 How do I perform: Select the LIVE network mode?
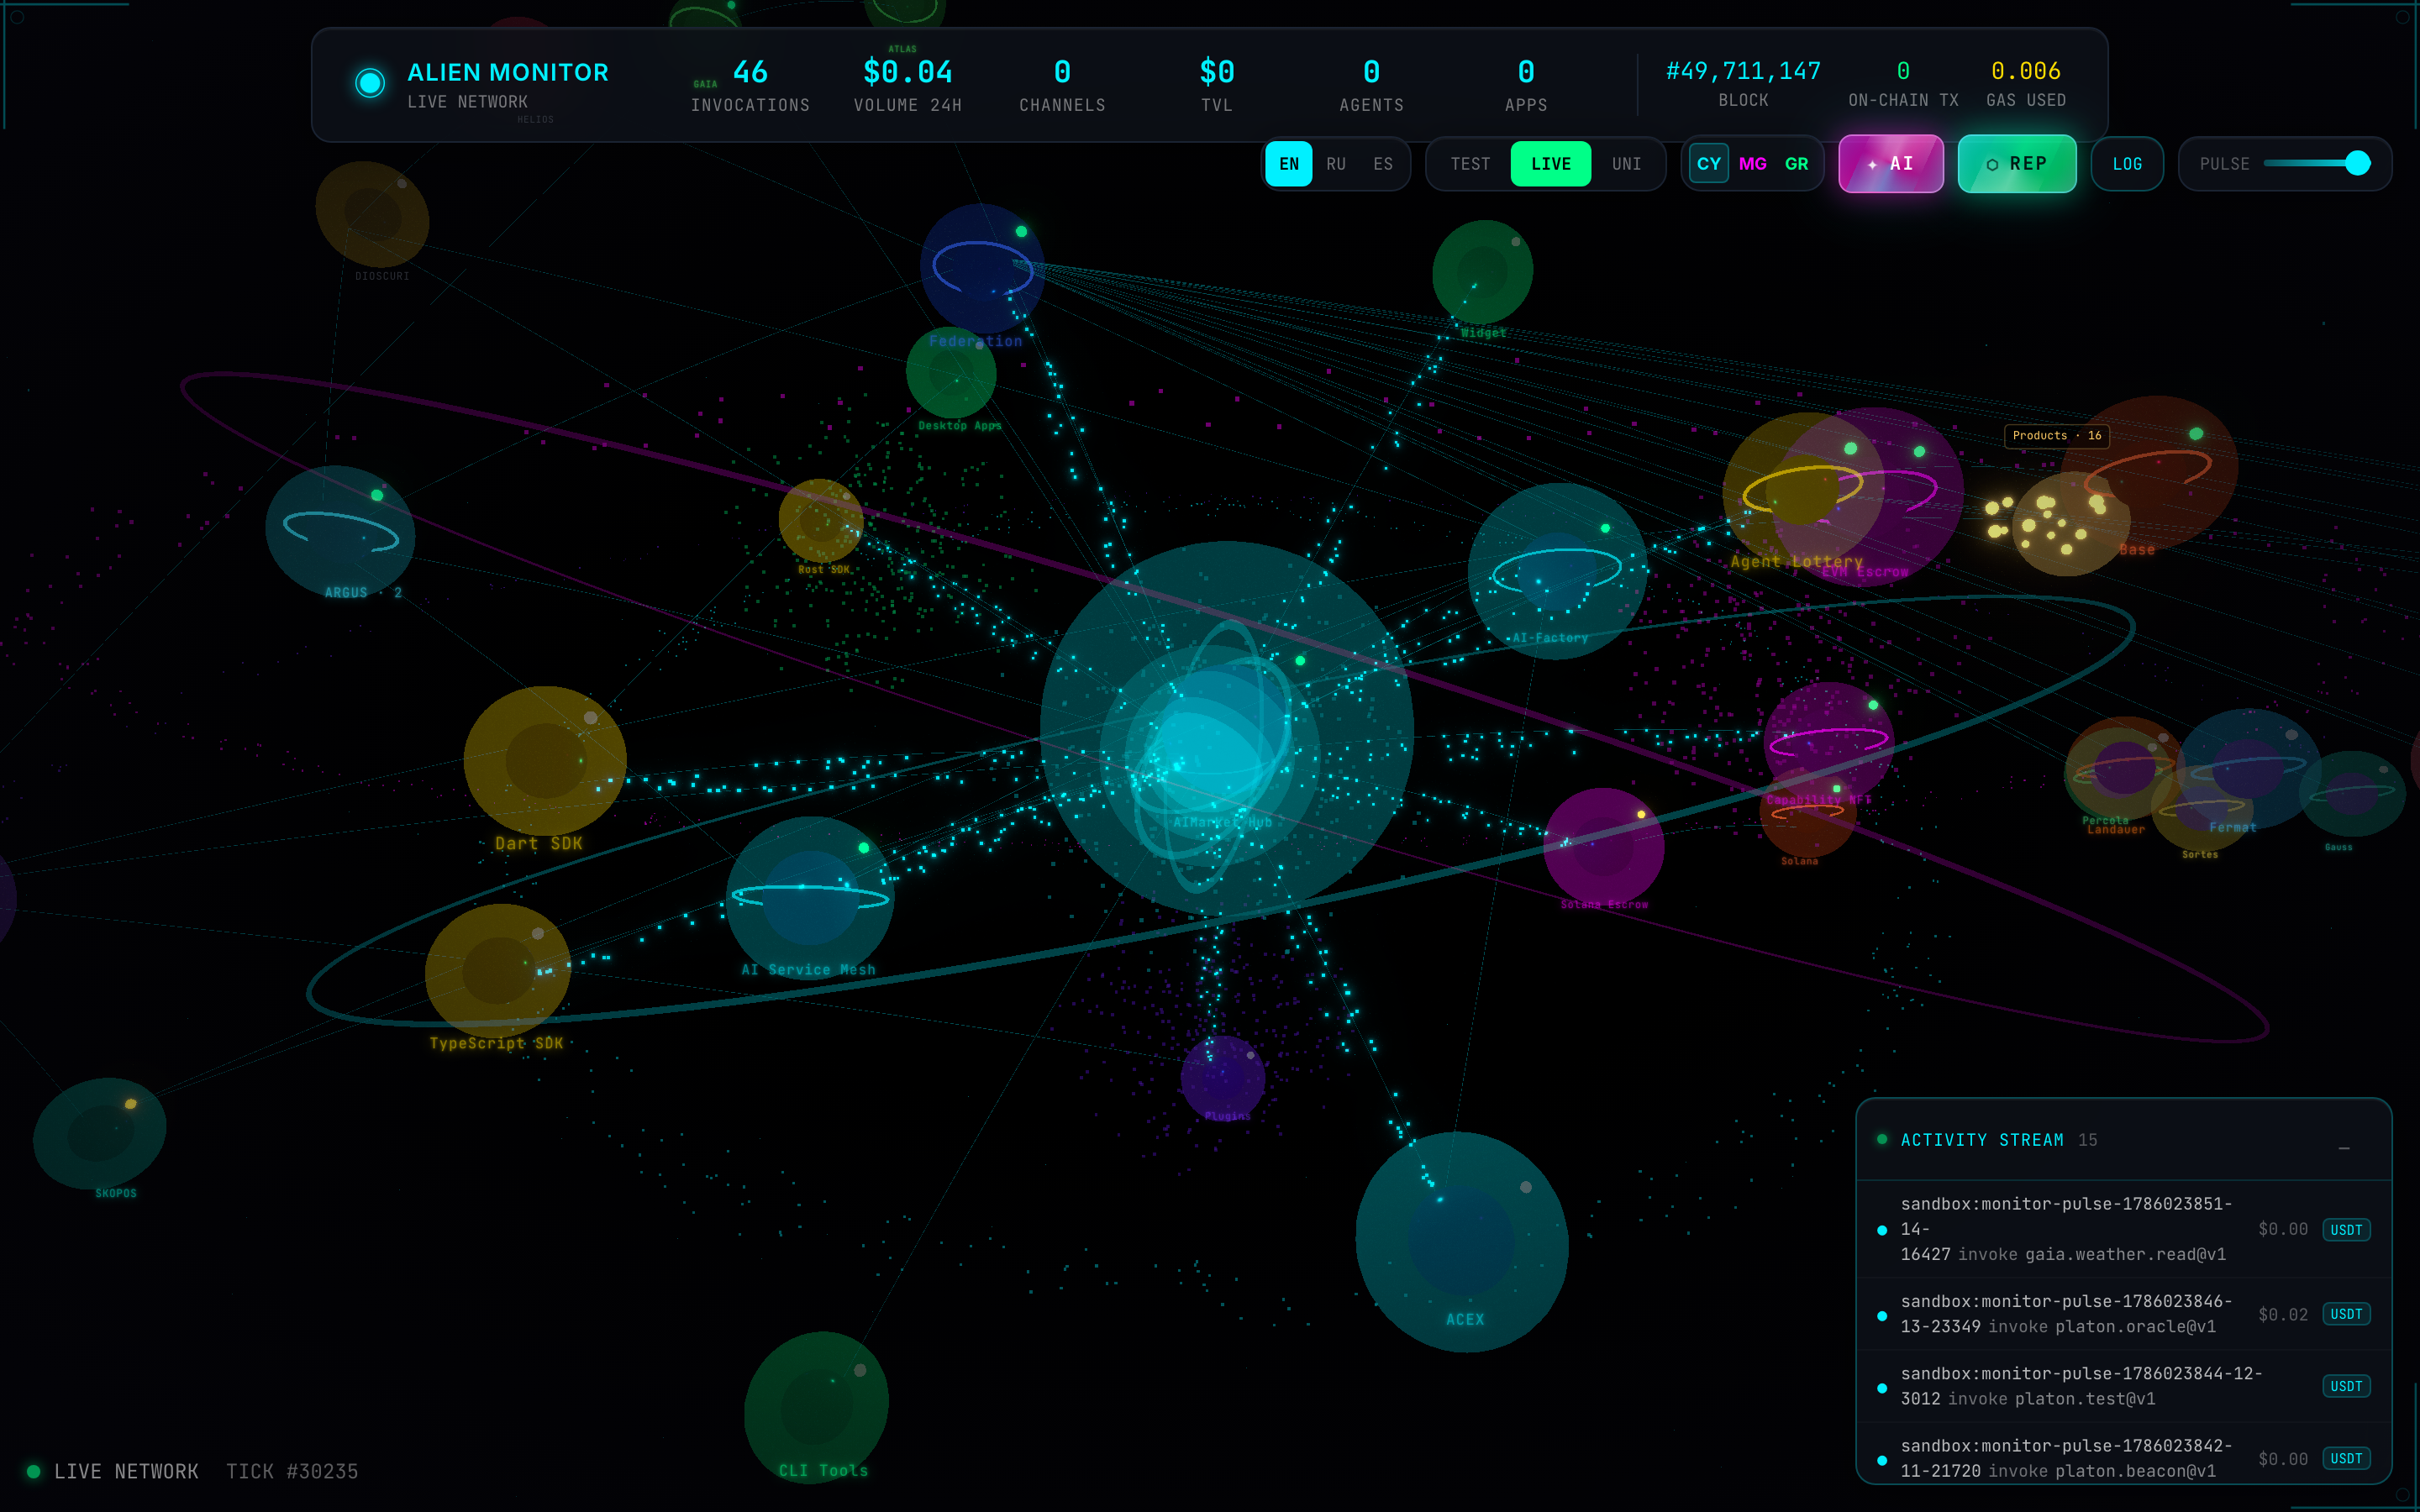click(1550, 164)
